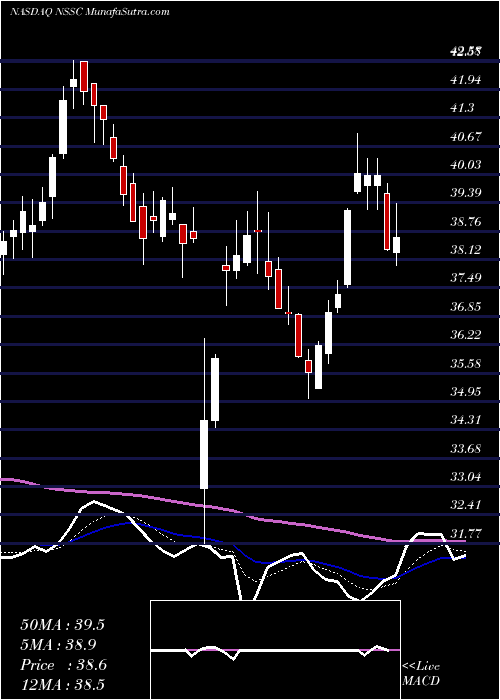The image size is (500, 700).
Task: Click the 40.03 price axis label
Action: [466, 165]
